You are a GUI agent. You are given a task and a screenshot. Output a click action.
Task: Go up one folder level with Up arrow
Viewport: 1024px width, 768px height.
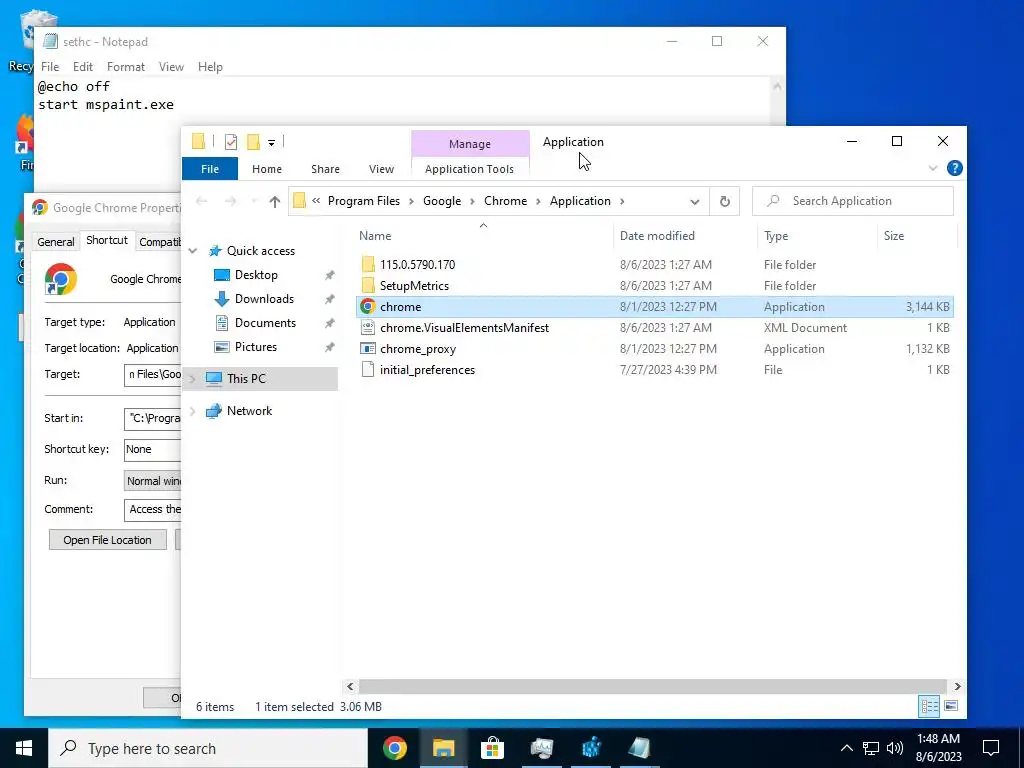[274, 201]
